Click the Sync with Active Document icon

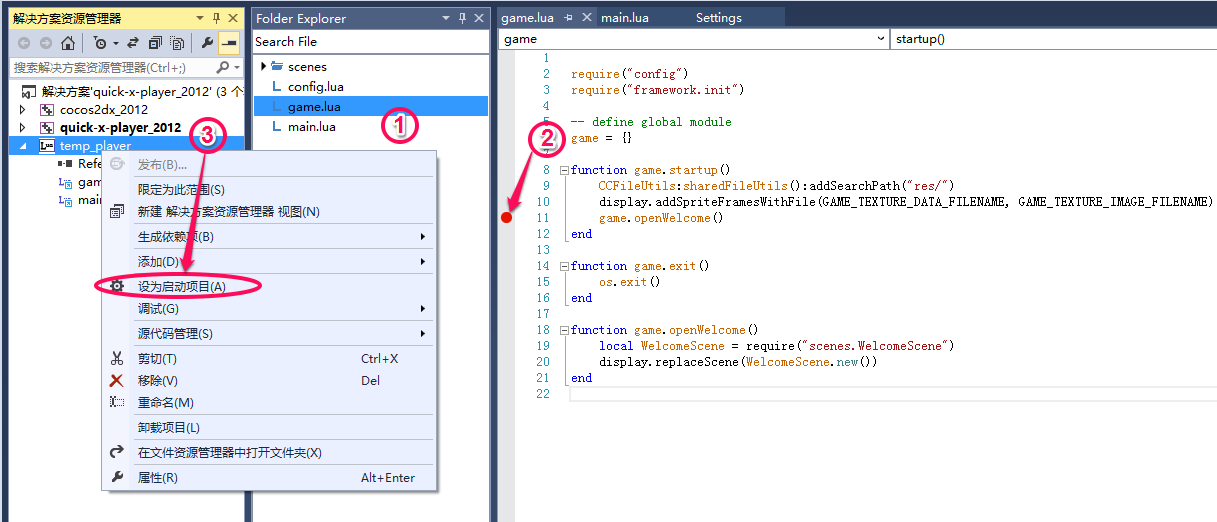coord(134,43)
